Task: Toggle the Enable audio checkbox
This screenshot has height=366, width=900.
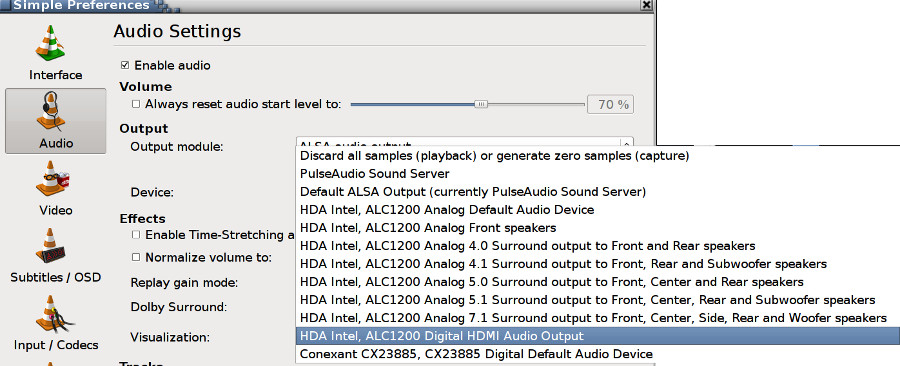Action: pos(125,65)
